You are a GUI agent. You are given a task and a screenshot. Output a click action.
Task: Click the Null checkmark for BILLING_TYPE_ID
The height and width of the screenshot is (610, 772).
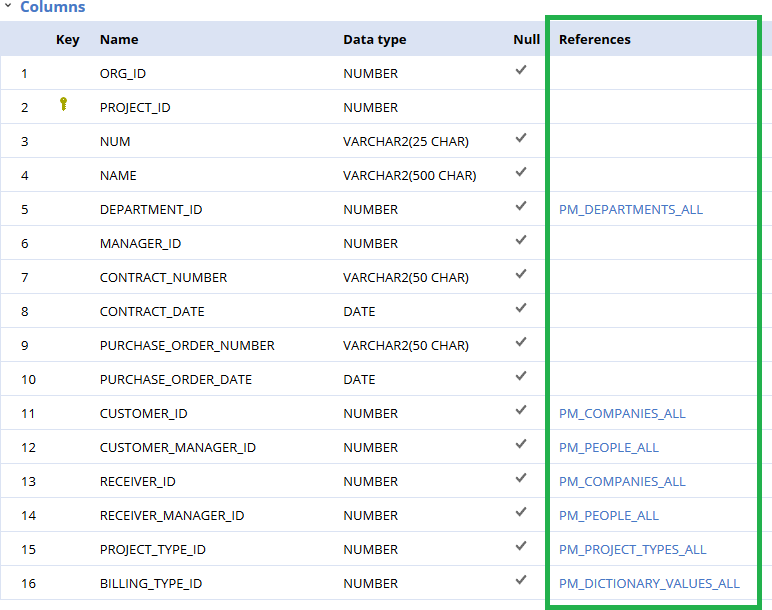click(x=520, y=581)
